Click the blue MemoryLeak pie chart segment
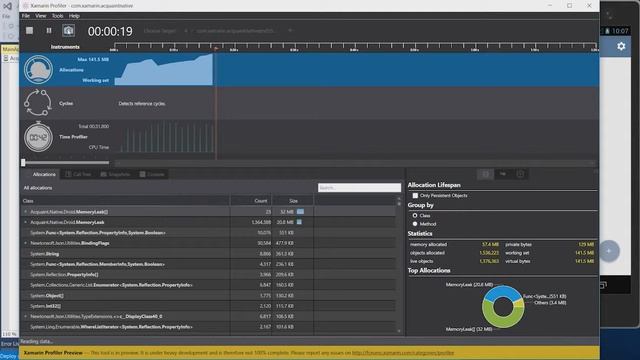640x360 pixels. tap(502, 291)
